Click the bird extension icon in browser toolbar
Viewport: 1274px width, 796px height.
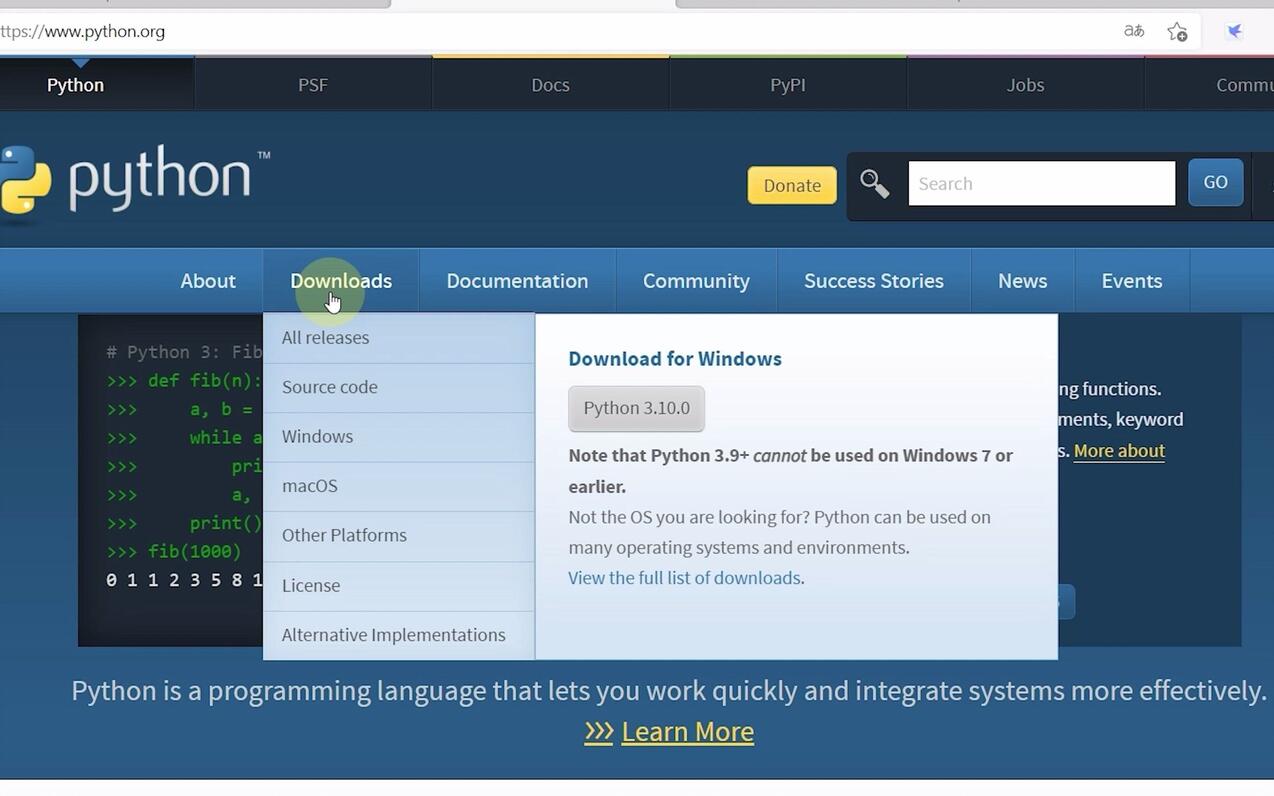(x=1235, y=31)
